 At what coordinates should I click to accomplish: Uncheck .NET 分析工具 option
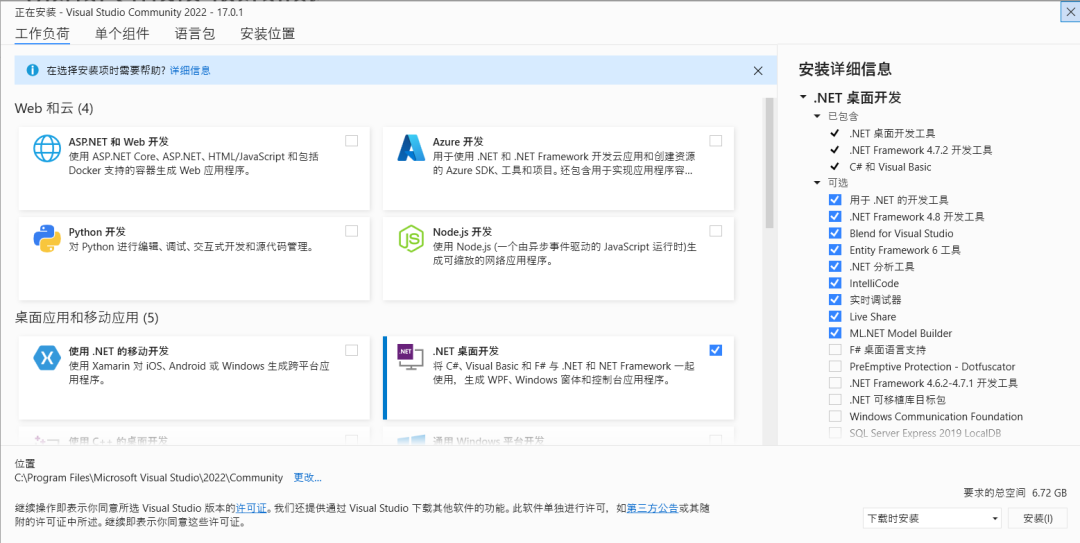pyautogui.click(x=835, y=266)
